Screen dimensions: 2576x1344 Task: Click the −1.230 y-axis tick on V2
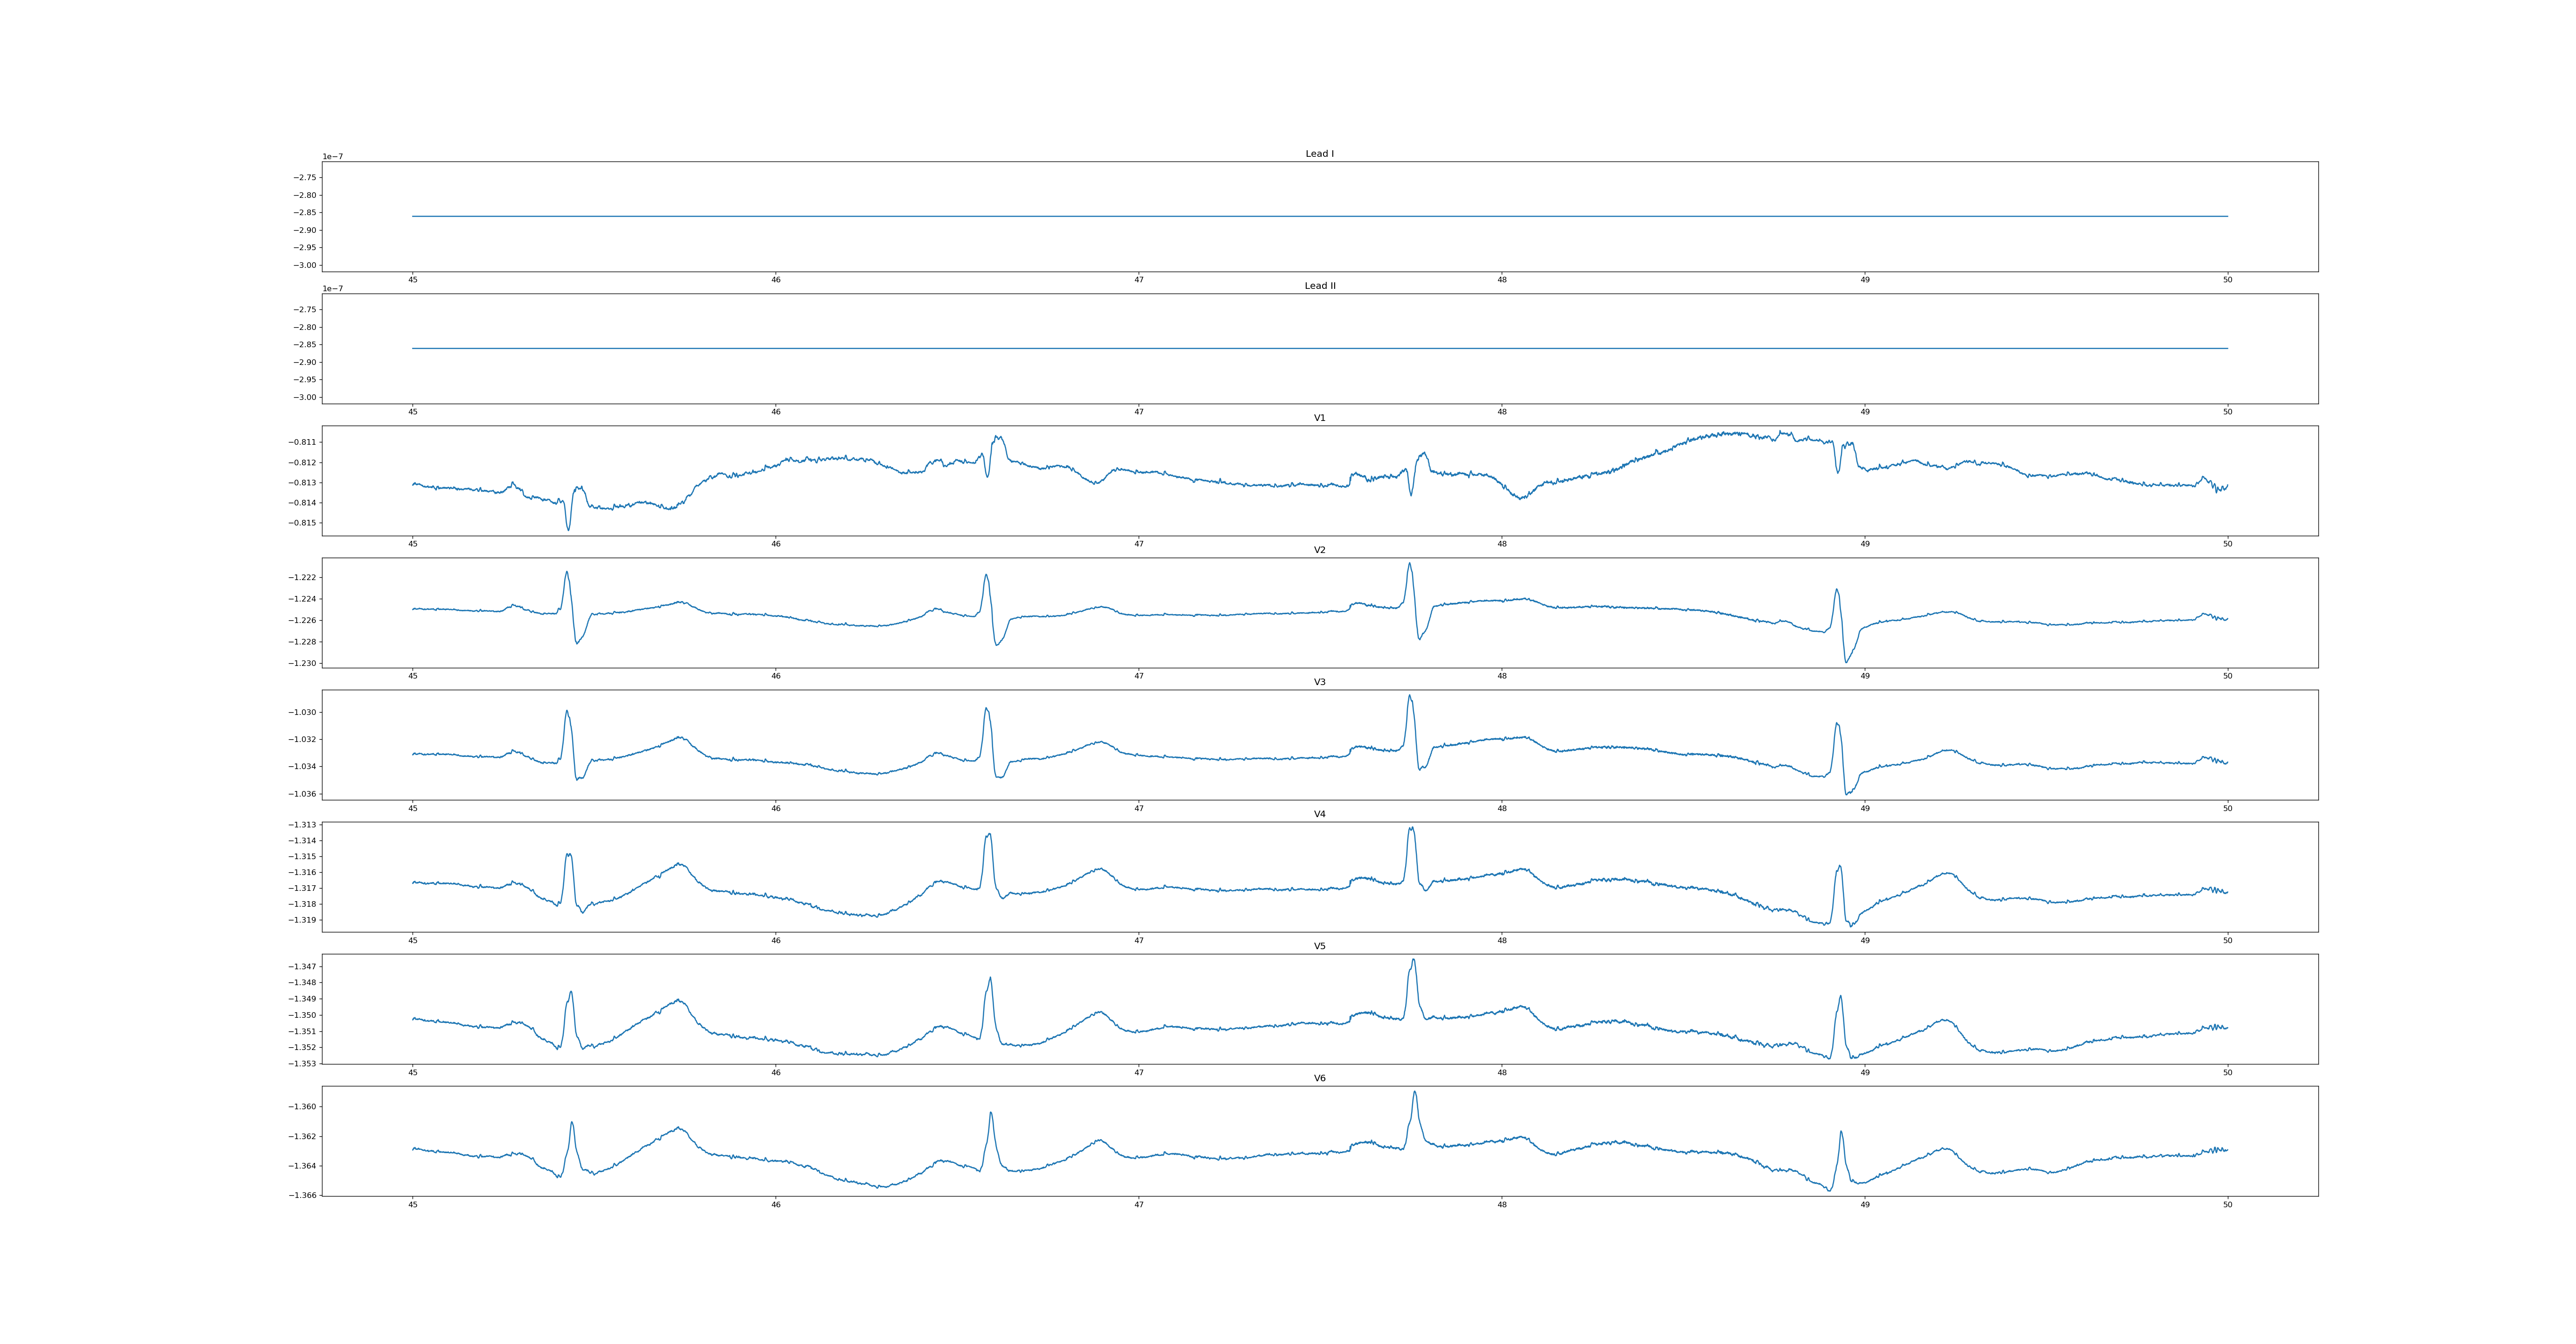(303, 663)
